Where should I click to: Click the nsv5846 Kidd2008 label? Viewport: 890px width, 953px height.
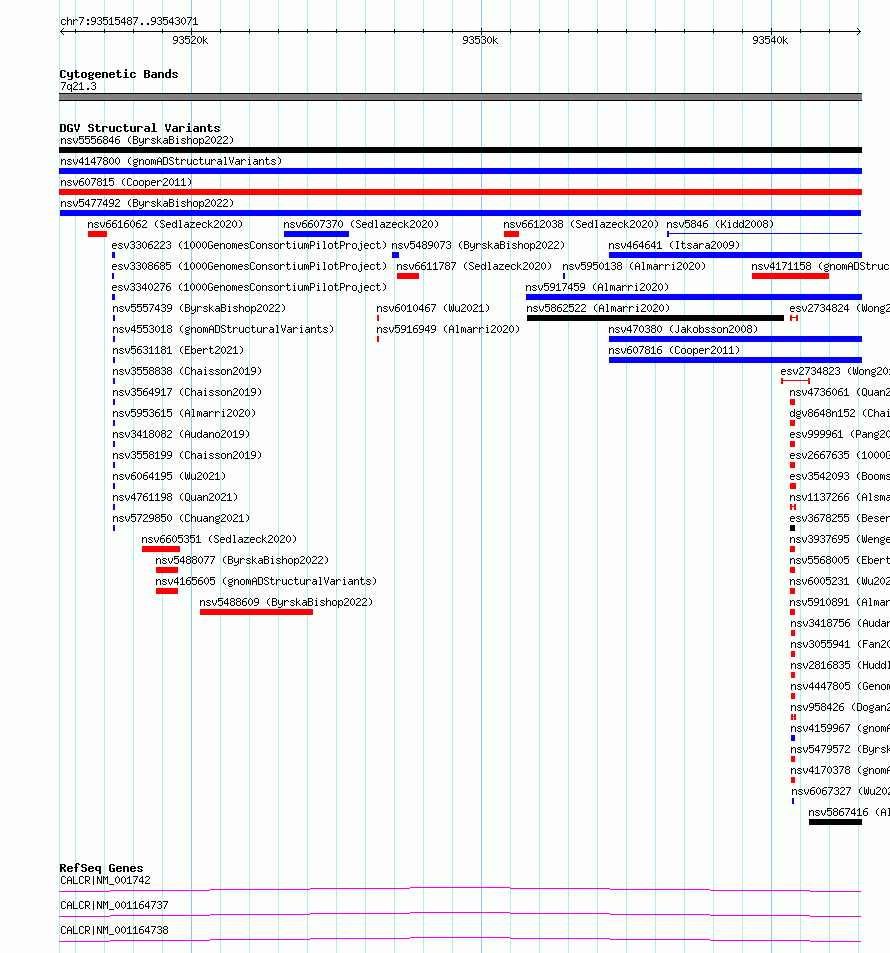tap(720, 224)
